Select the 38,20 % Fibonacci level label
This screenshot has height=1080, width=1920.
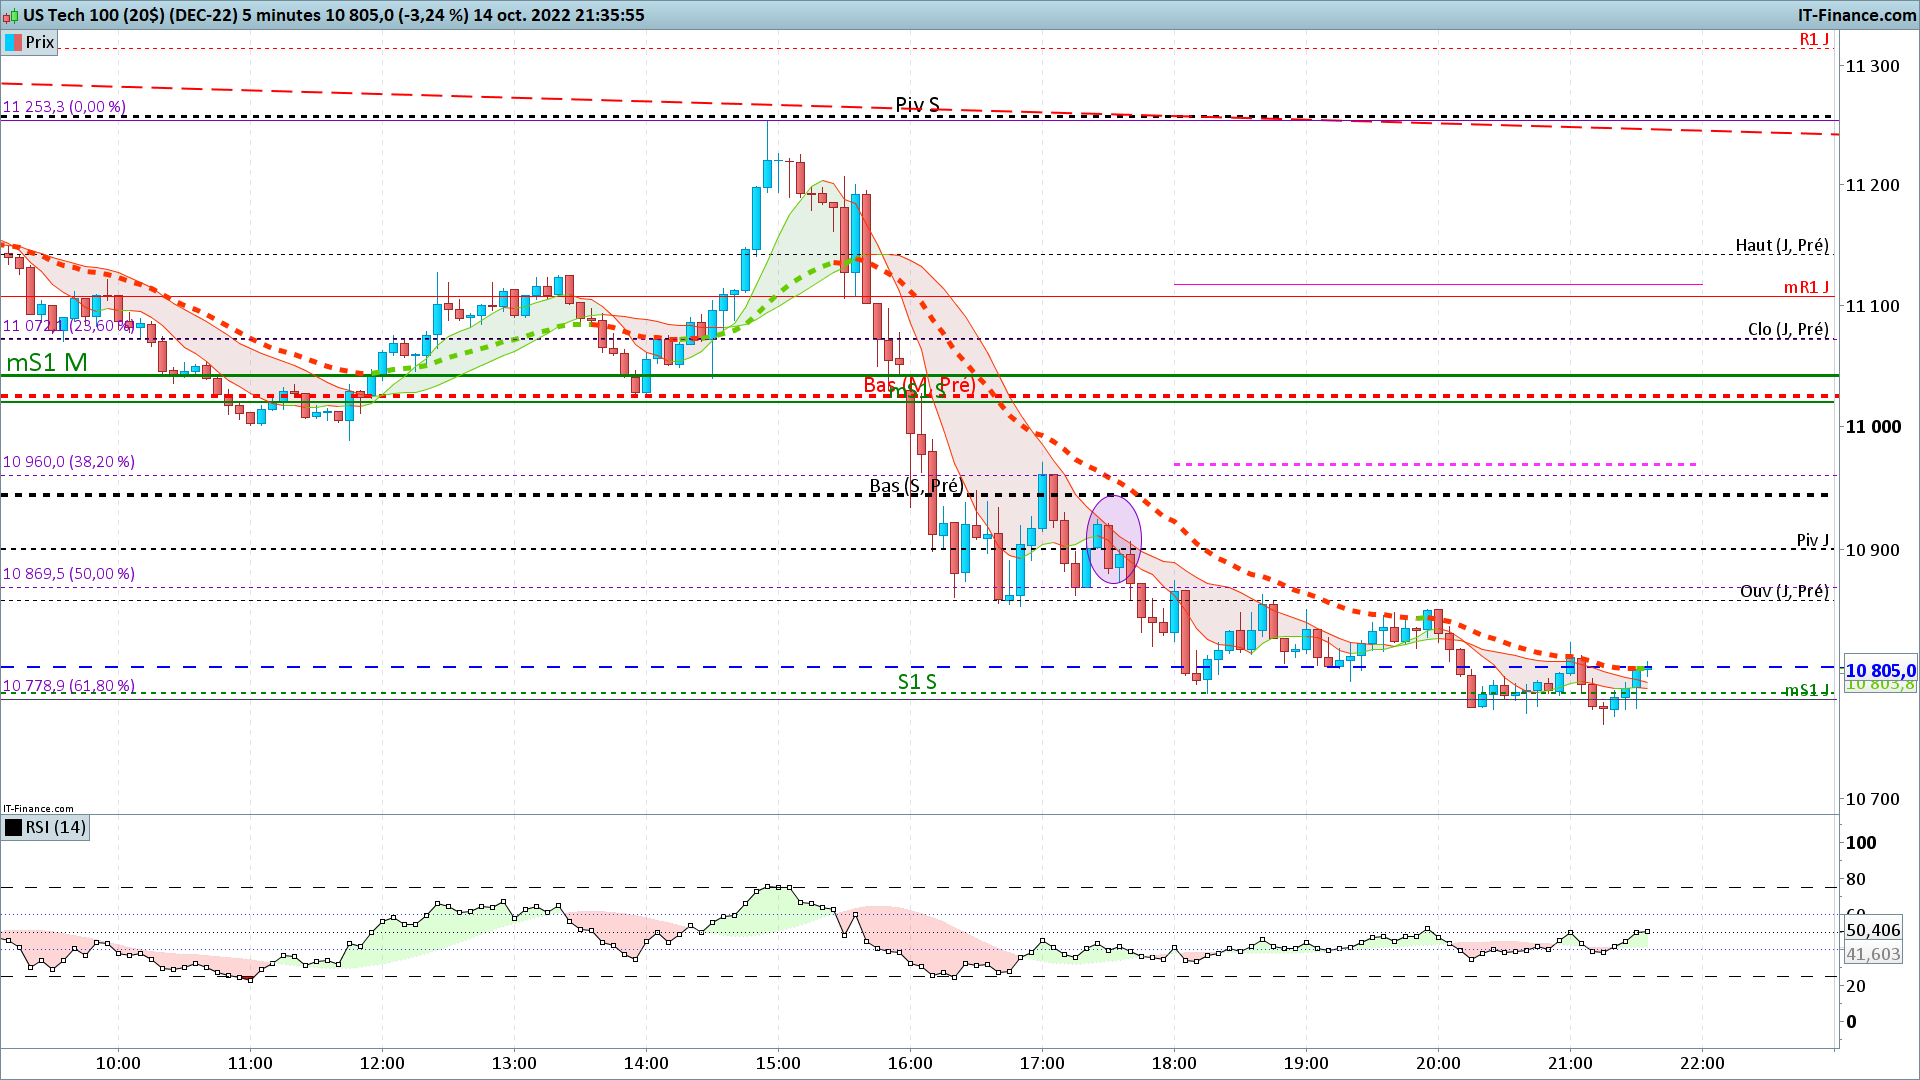(68, 462)
